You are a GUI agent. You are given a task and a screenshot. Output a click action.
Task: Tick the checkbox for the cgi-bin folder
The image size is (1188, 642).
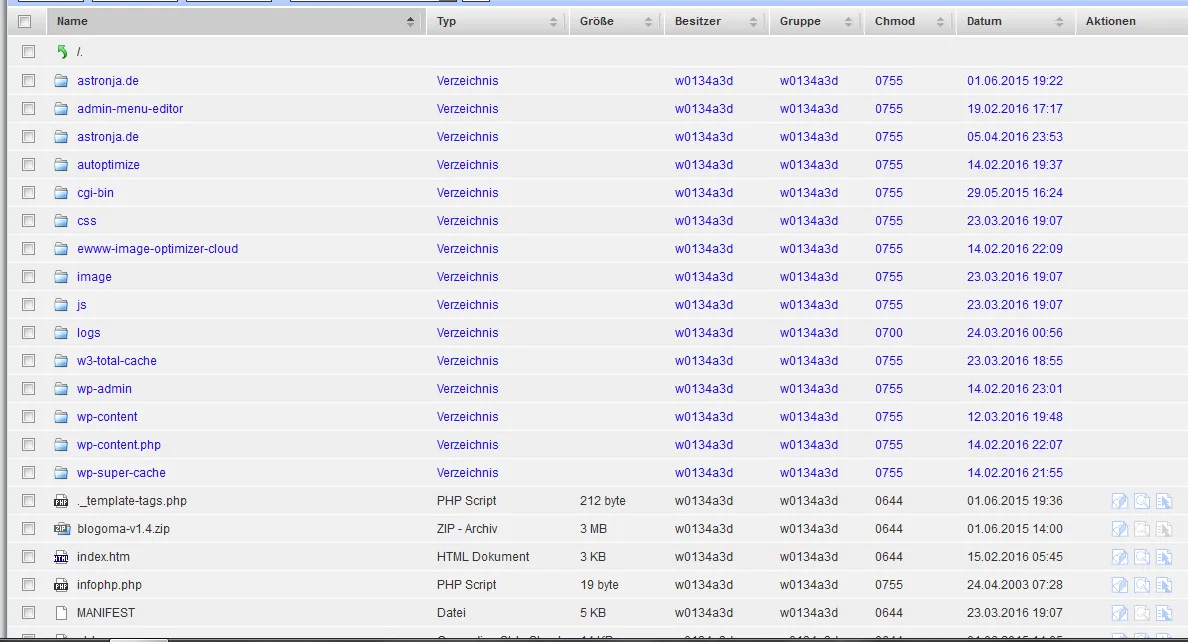click(29, 193)
